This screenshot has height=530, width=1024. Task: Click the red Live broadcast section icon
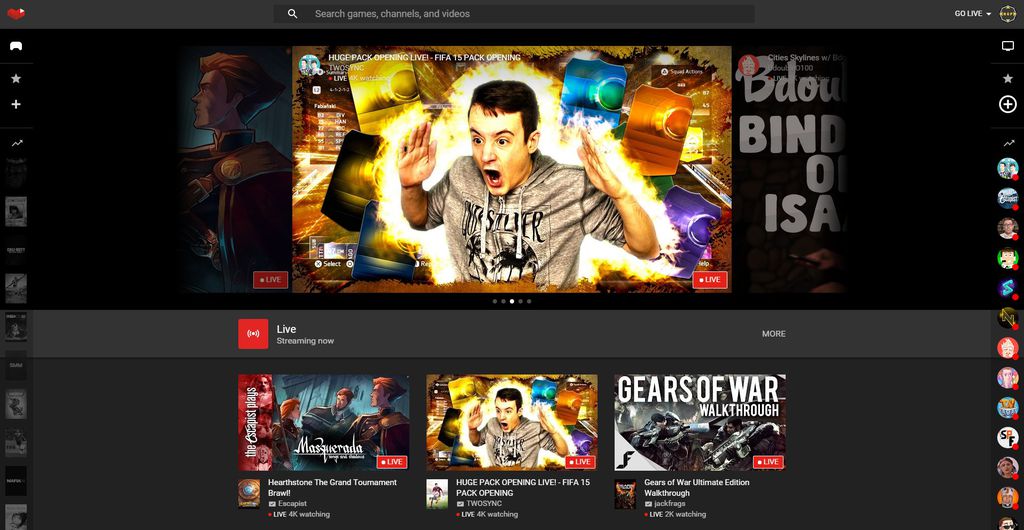(x=253, y=334)
